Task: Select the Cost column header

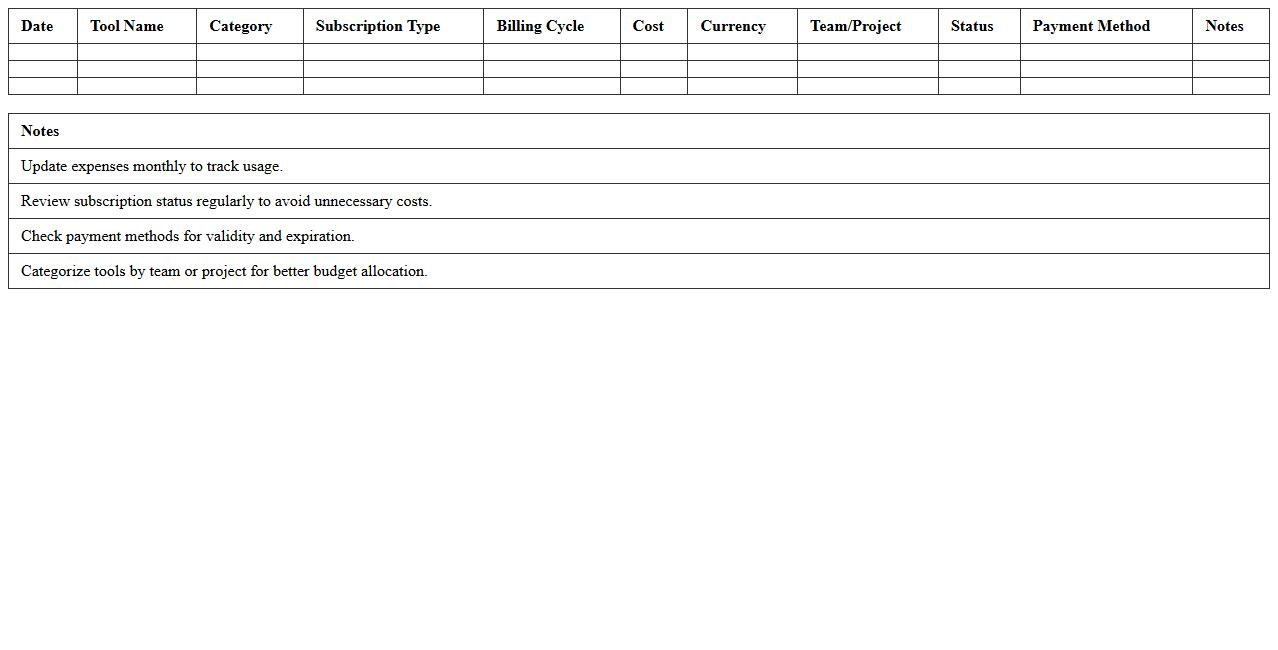Action: coord(648,26)
